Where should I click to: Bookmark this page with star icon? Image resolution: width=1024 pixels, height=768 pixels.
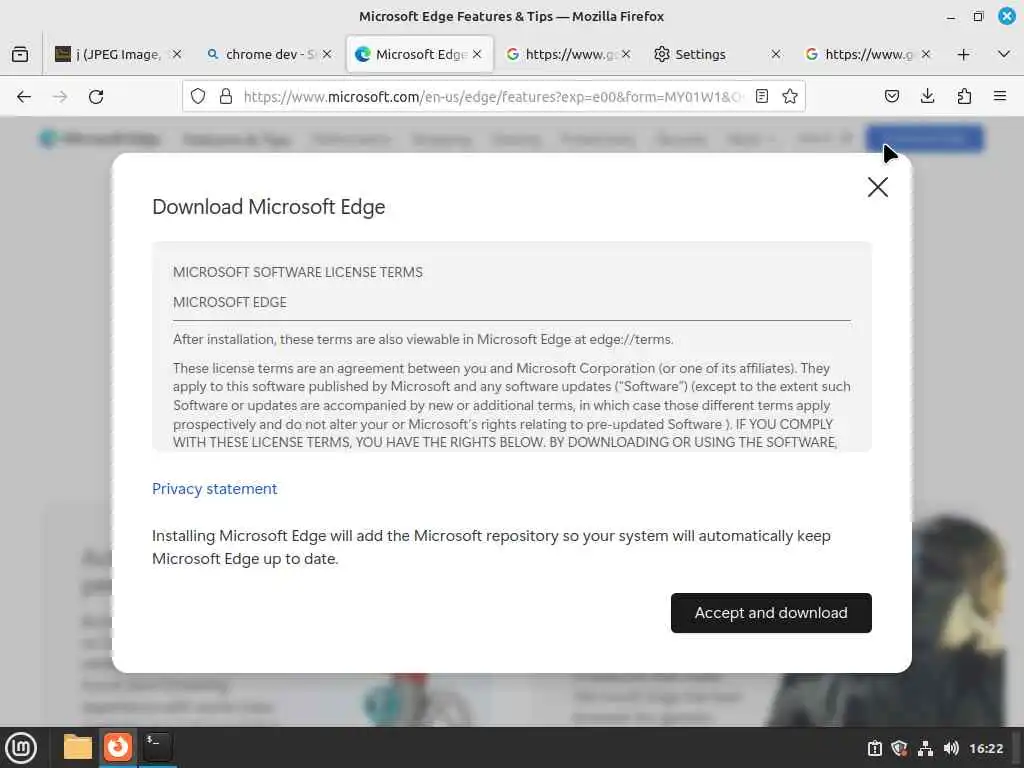tap(790, 97)
